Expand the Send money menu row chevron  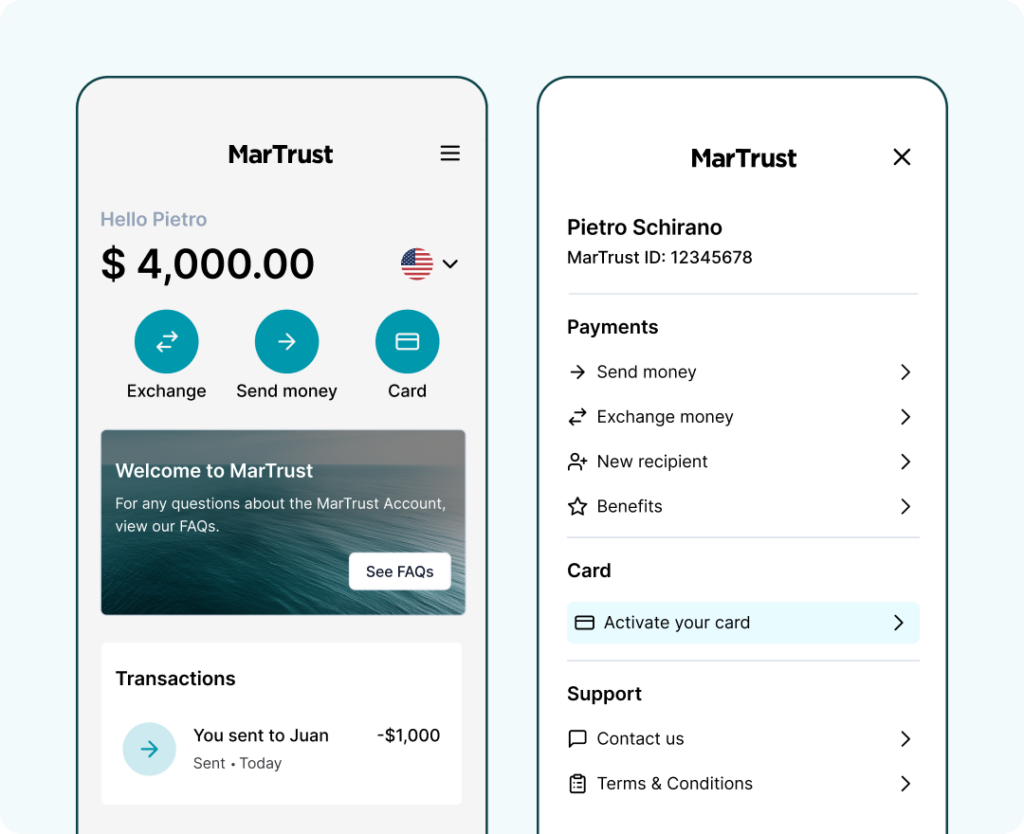(x=905, y=372)
